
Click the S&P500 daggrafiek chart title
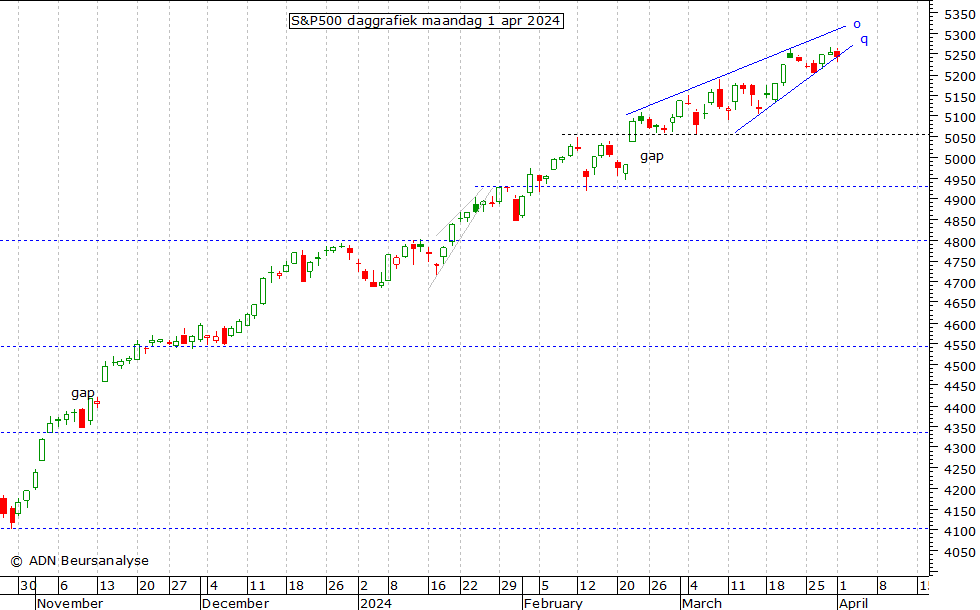(425, 20)
